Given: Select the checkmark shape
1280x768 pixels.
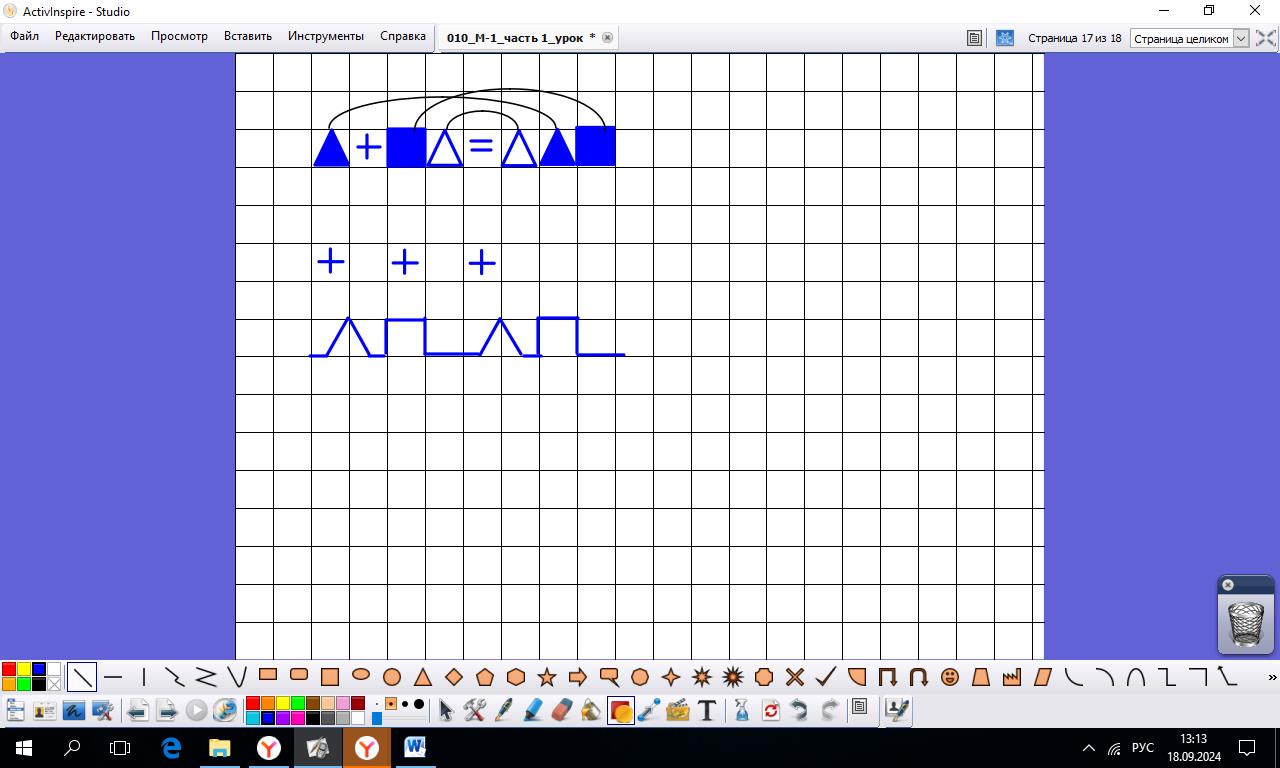Looking at the screenshot, I should [826, 677].
